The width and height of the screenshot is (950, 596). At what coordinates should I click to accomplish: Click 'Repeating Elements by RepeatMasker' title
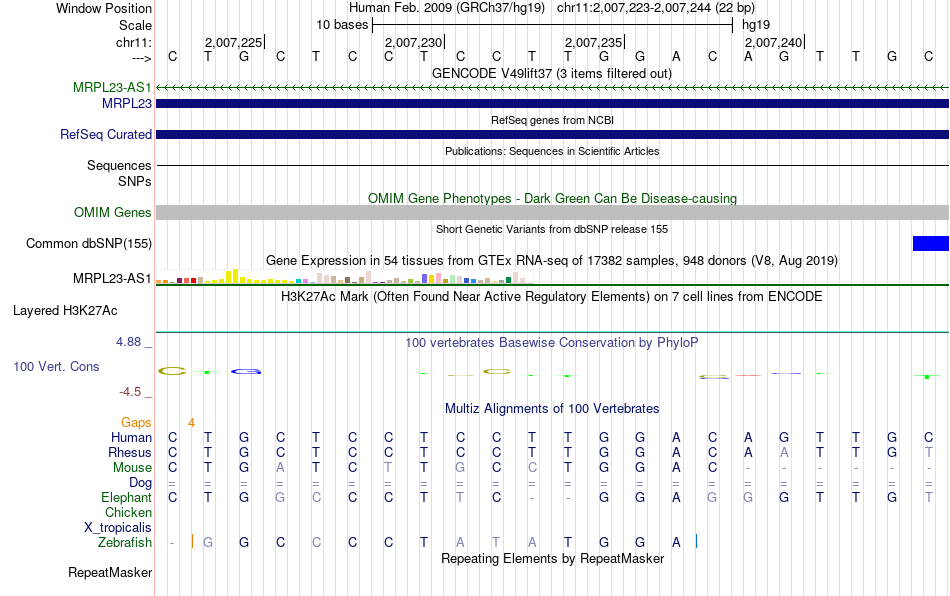(552, 558)
